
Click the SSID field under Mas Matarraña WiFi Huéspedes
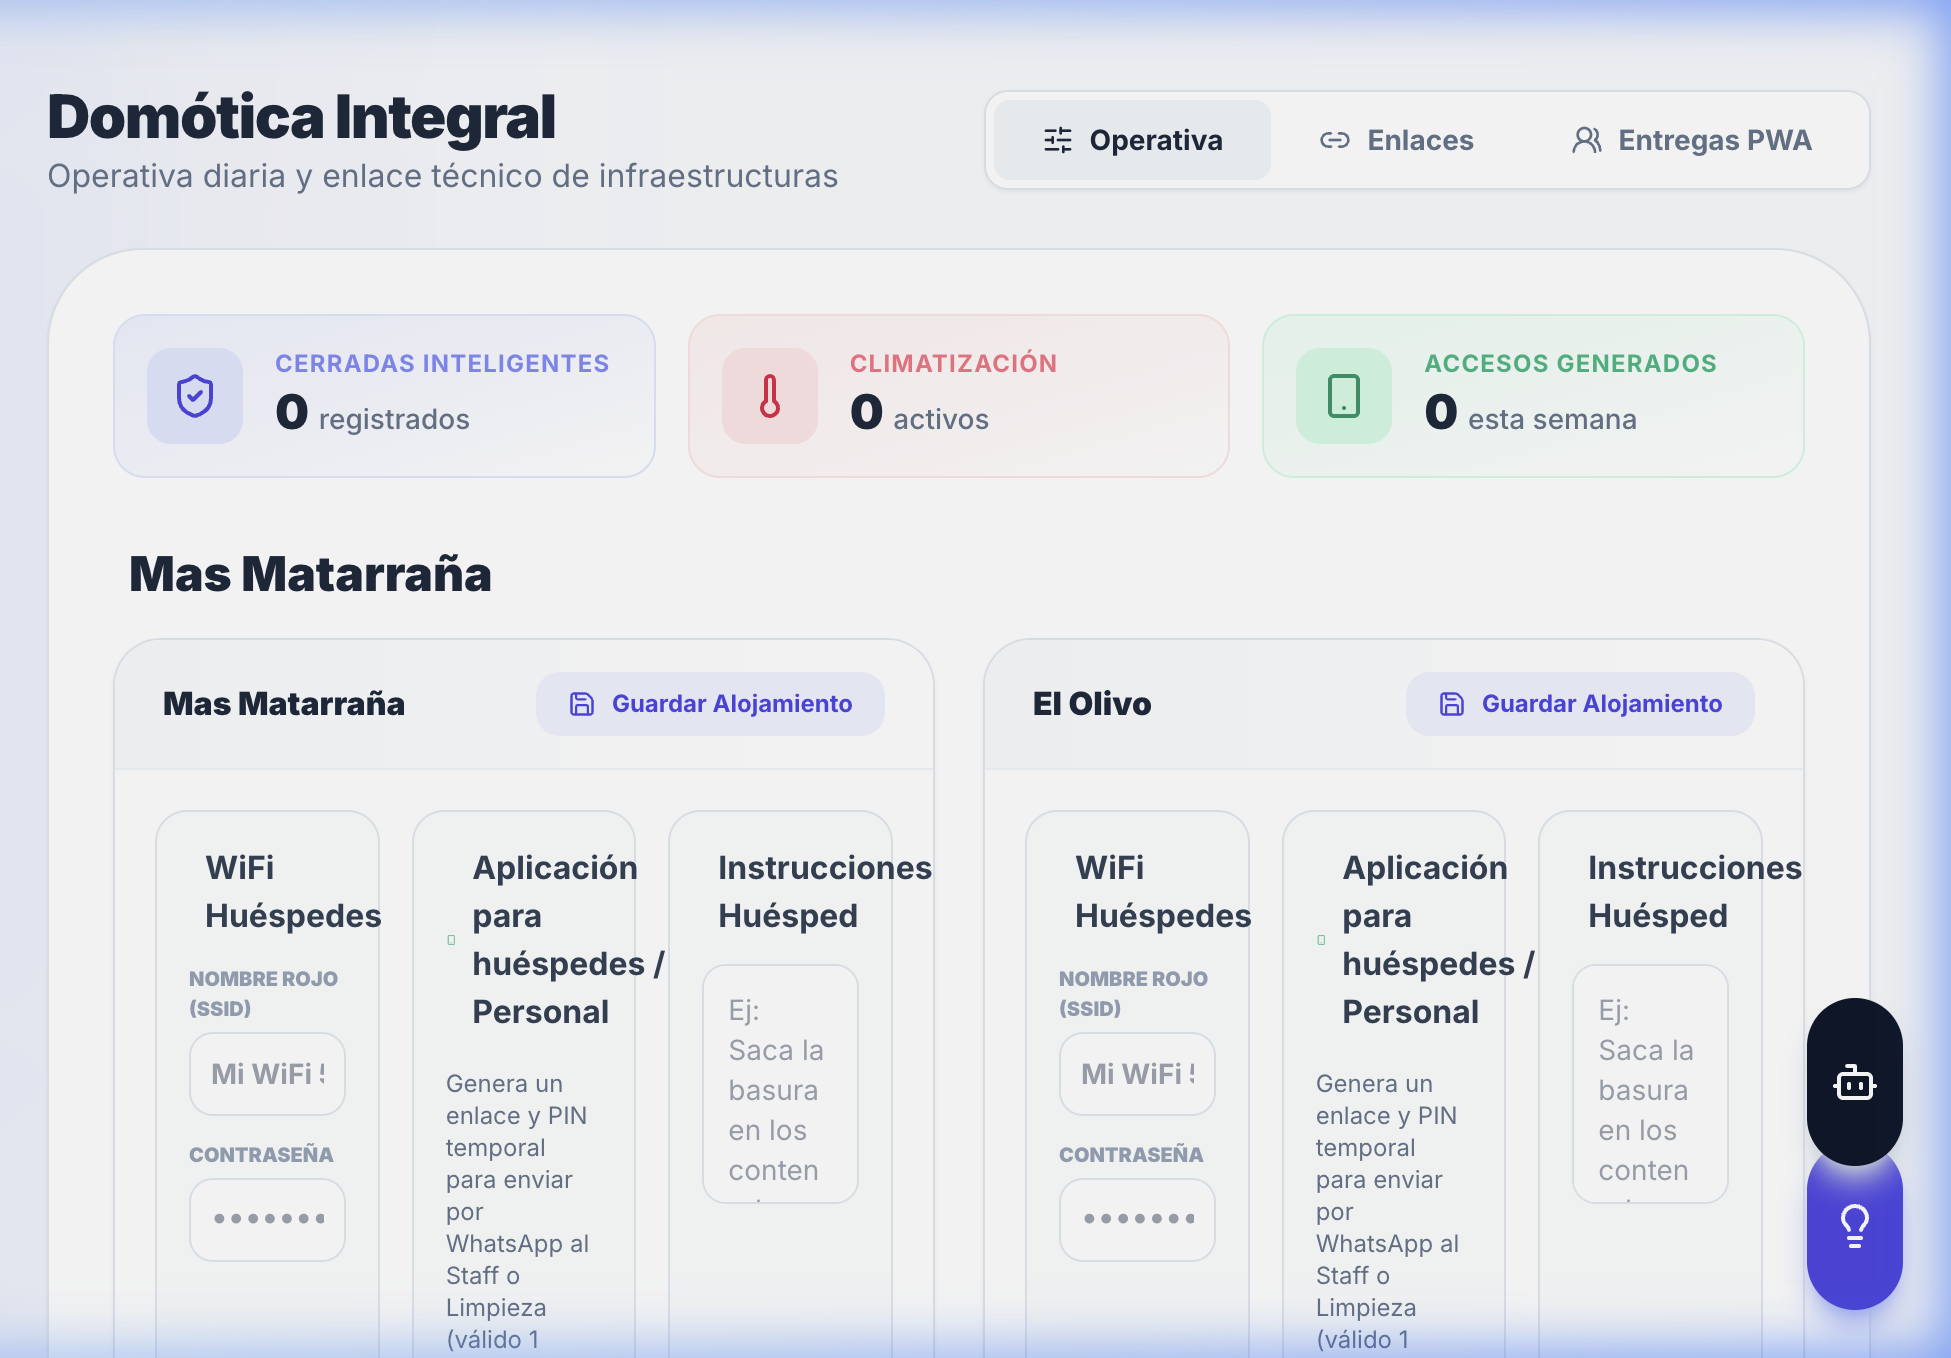(266, 1073)
